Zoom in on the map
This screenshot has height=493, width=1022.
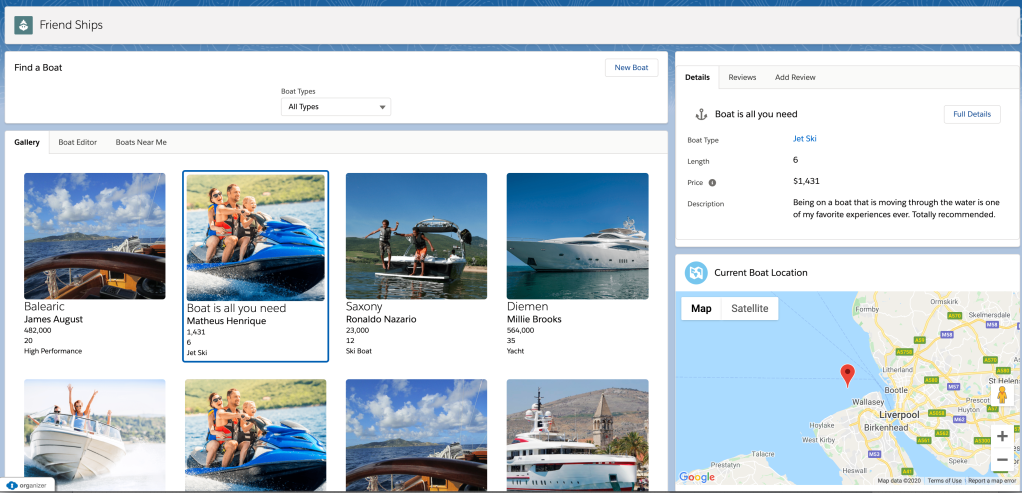[1002, 436]
